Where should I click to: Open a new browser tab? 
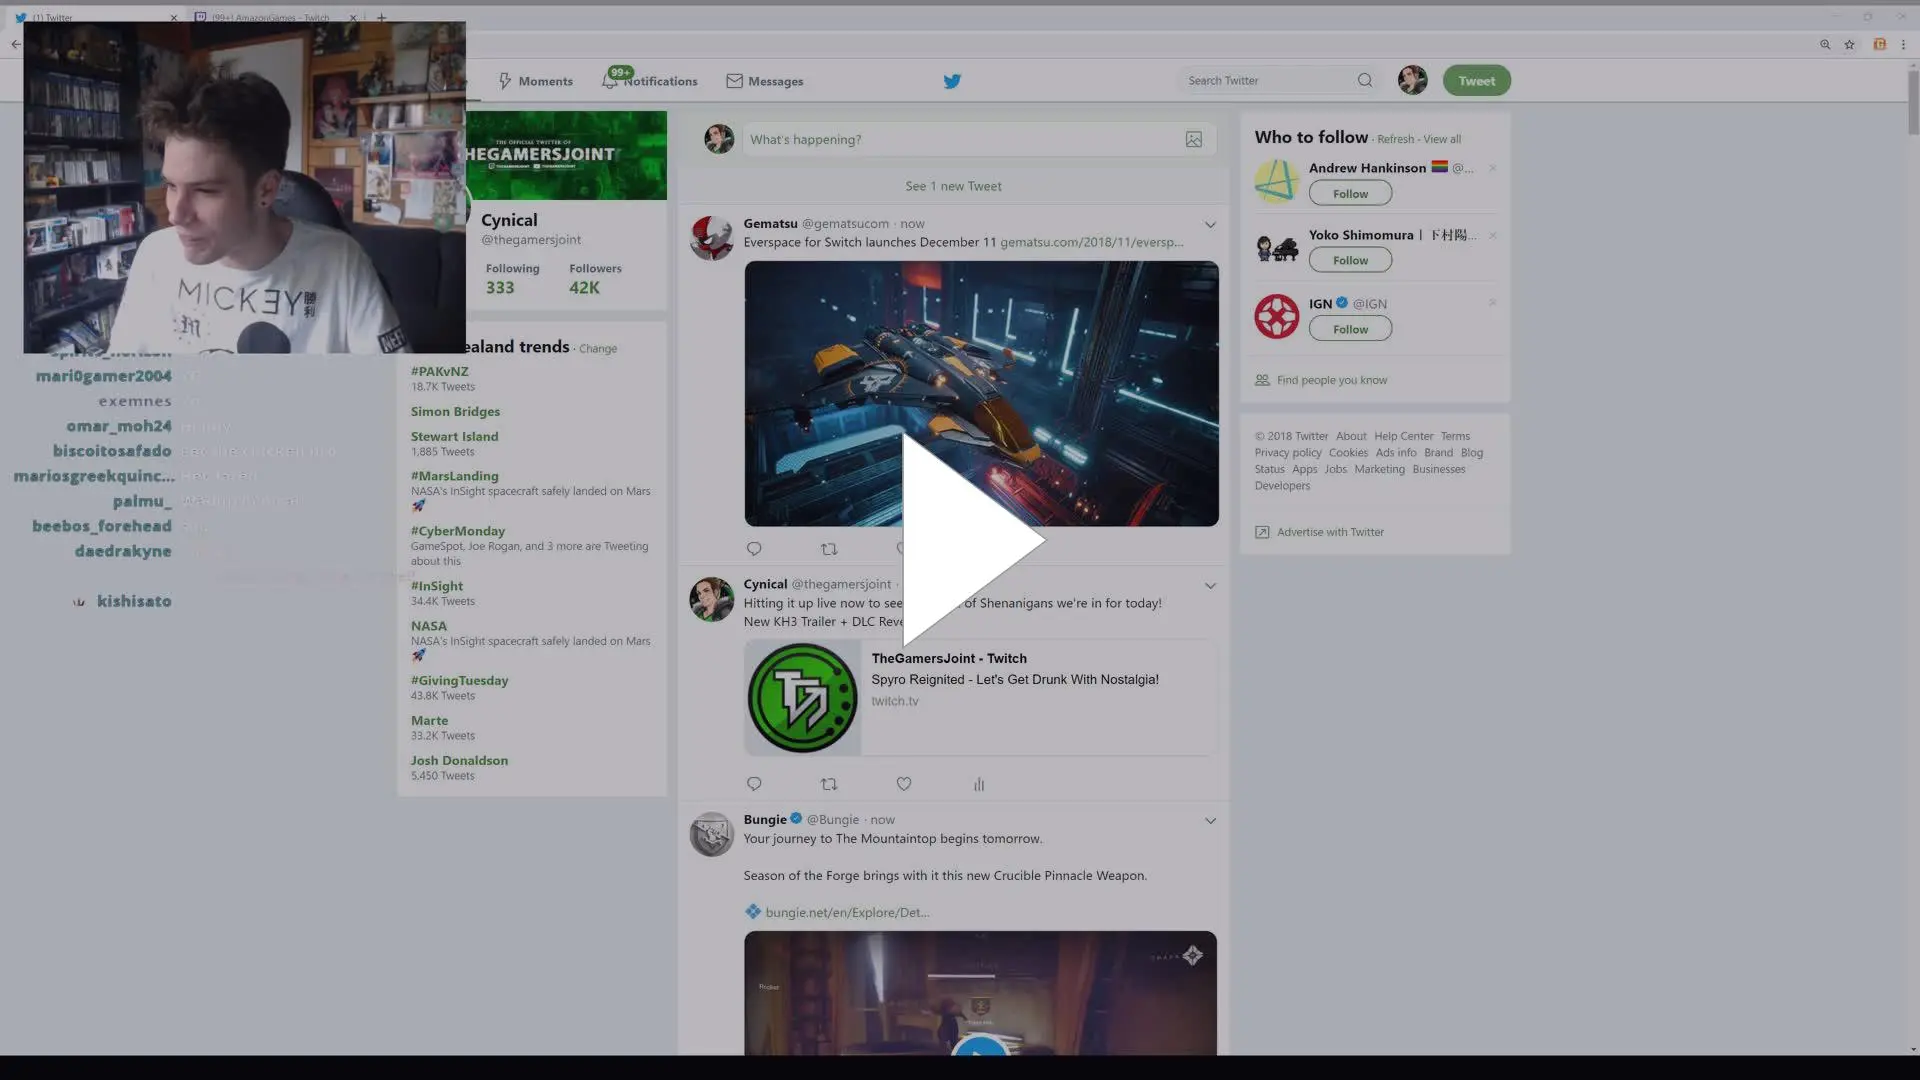tap(381, 17)
